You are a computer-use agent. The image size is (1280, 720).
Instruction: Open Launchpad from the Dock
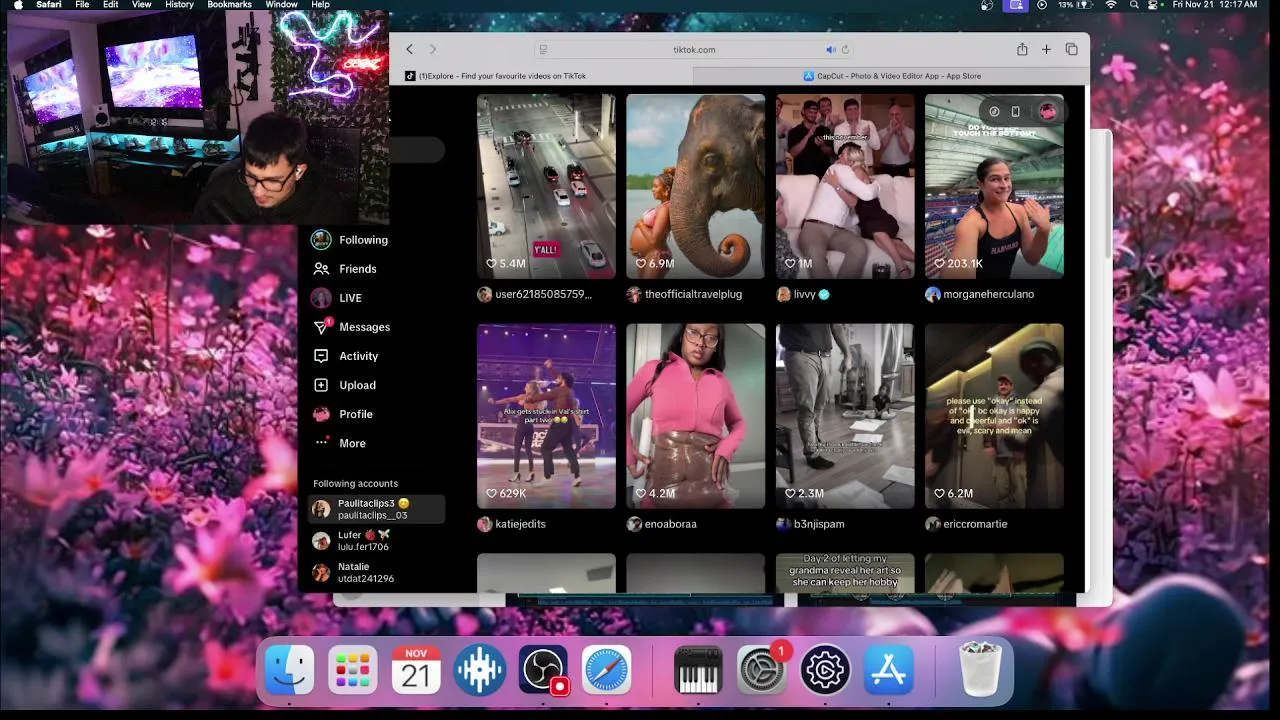click(x=352, y=669)
